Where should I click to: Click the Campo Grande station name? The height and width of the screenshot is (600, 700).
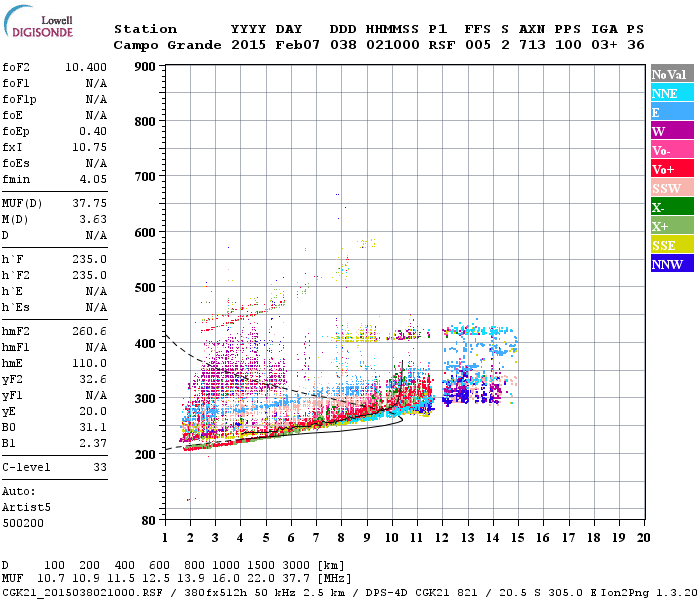click(167, 45)
